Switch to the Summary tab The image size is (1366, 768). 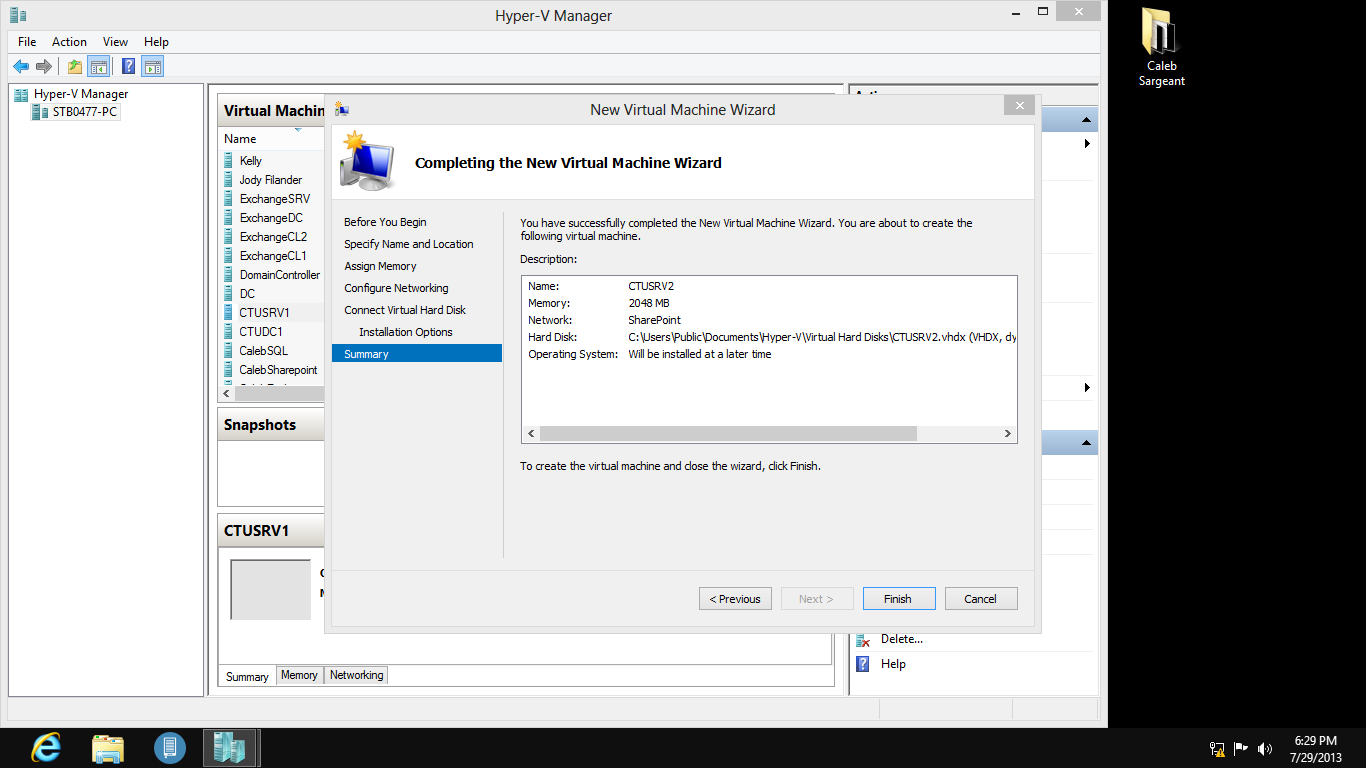pos(247,676)
